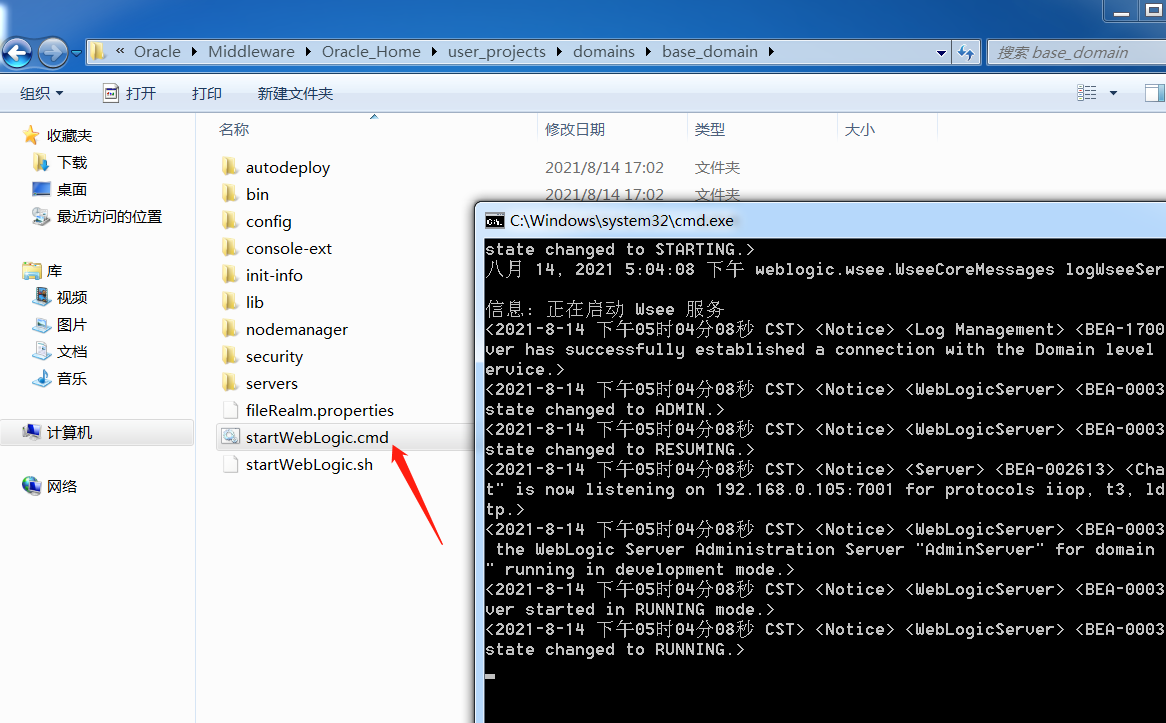Select the domains breadcrumb segment
The width and height of the screenshot is (1166, 723).
point(604,51)
